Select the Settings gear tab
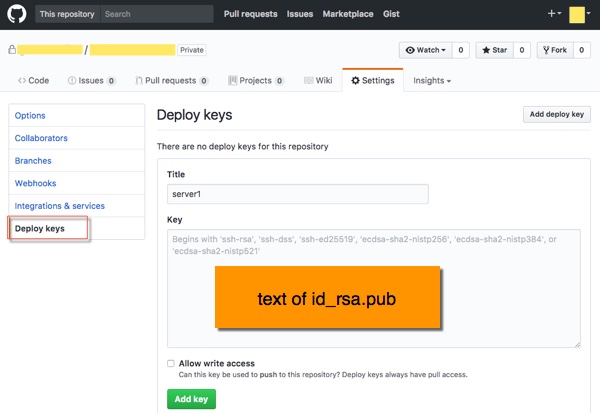This screenshot has height=413, width=600. pyautogui.click(x=373, y=80)
